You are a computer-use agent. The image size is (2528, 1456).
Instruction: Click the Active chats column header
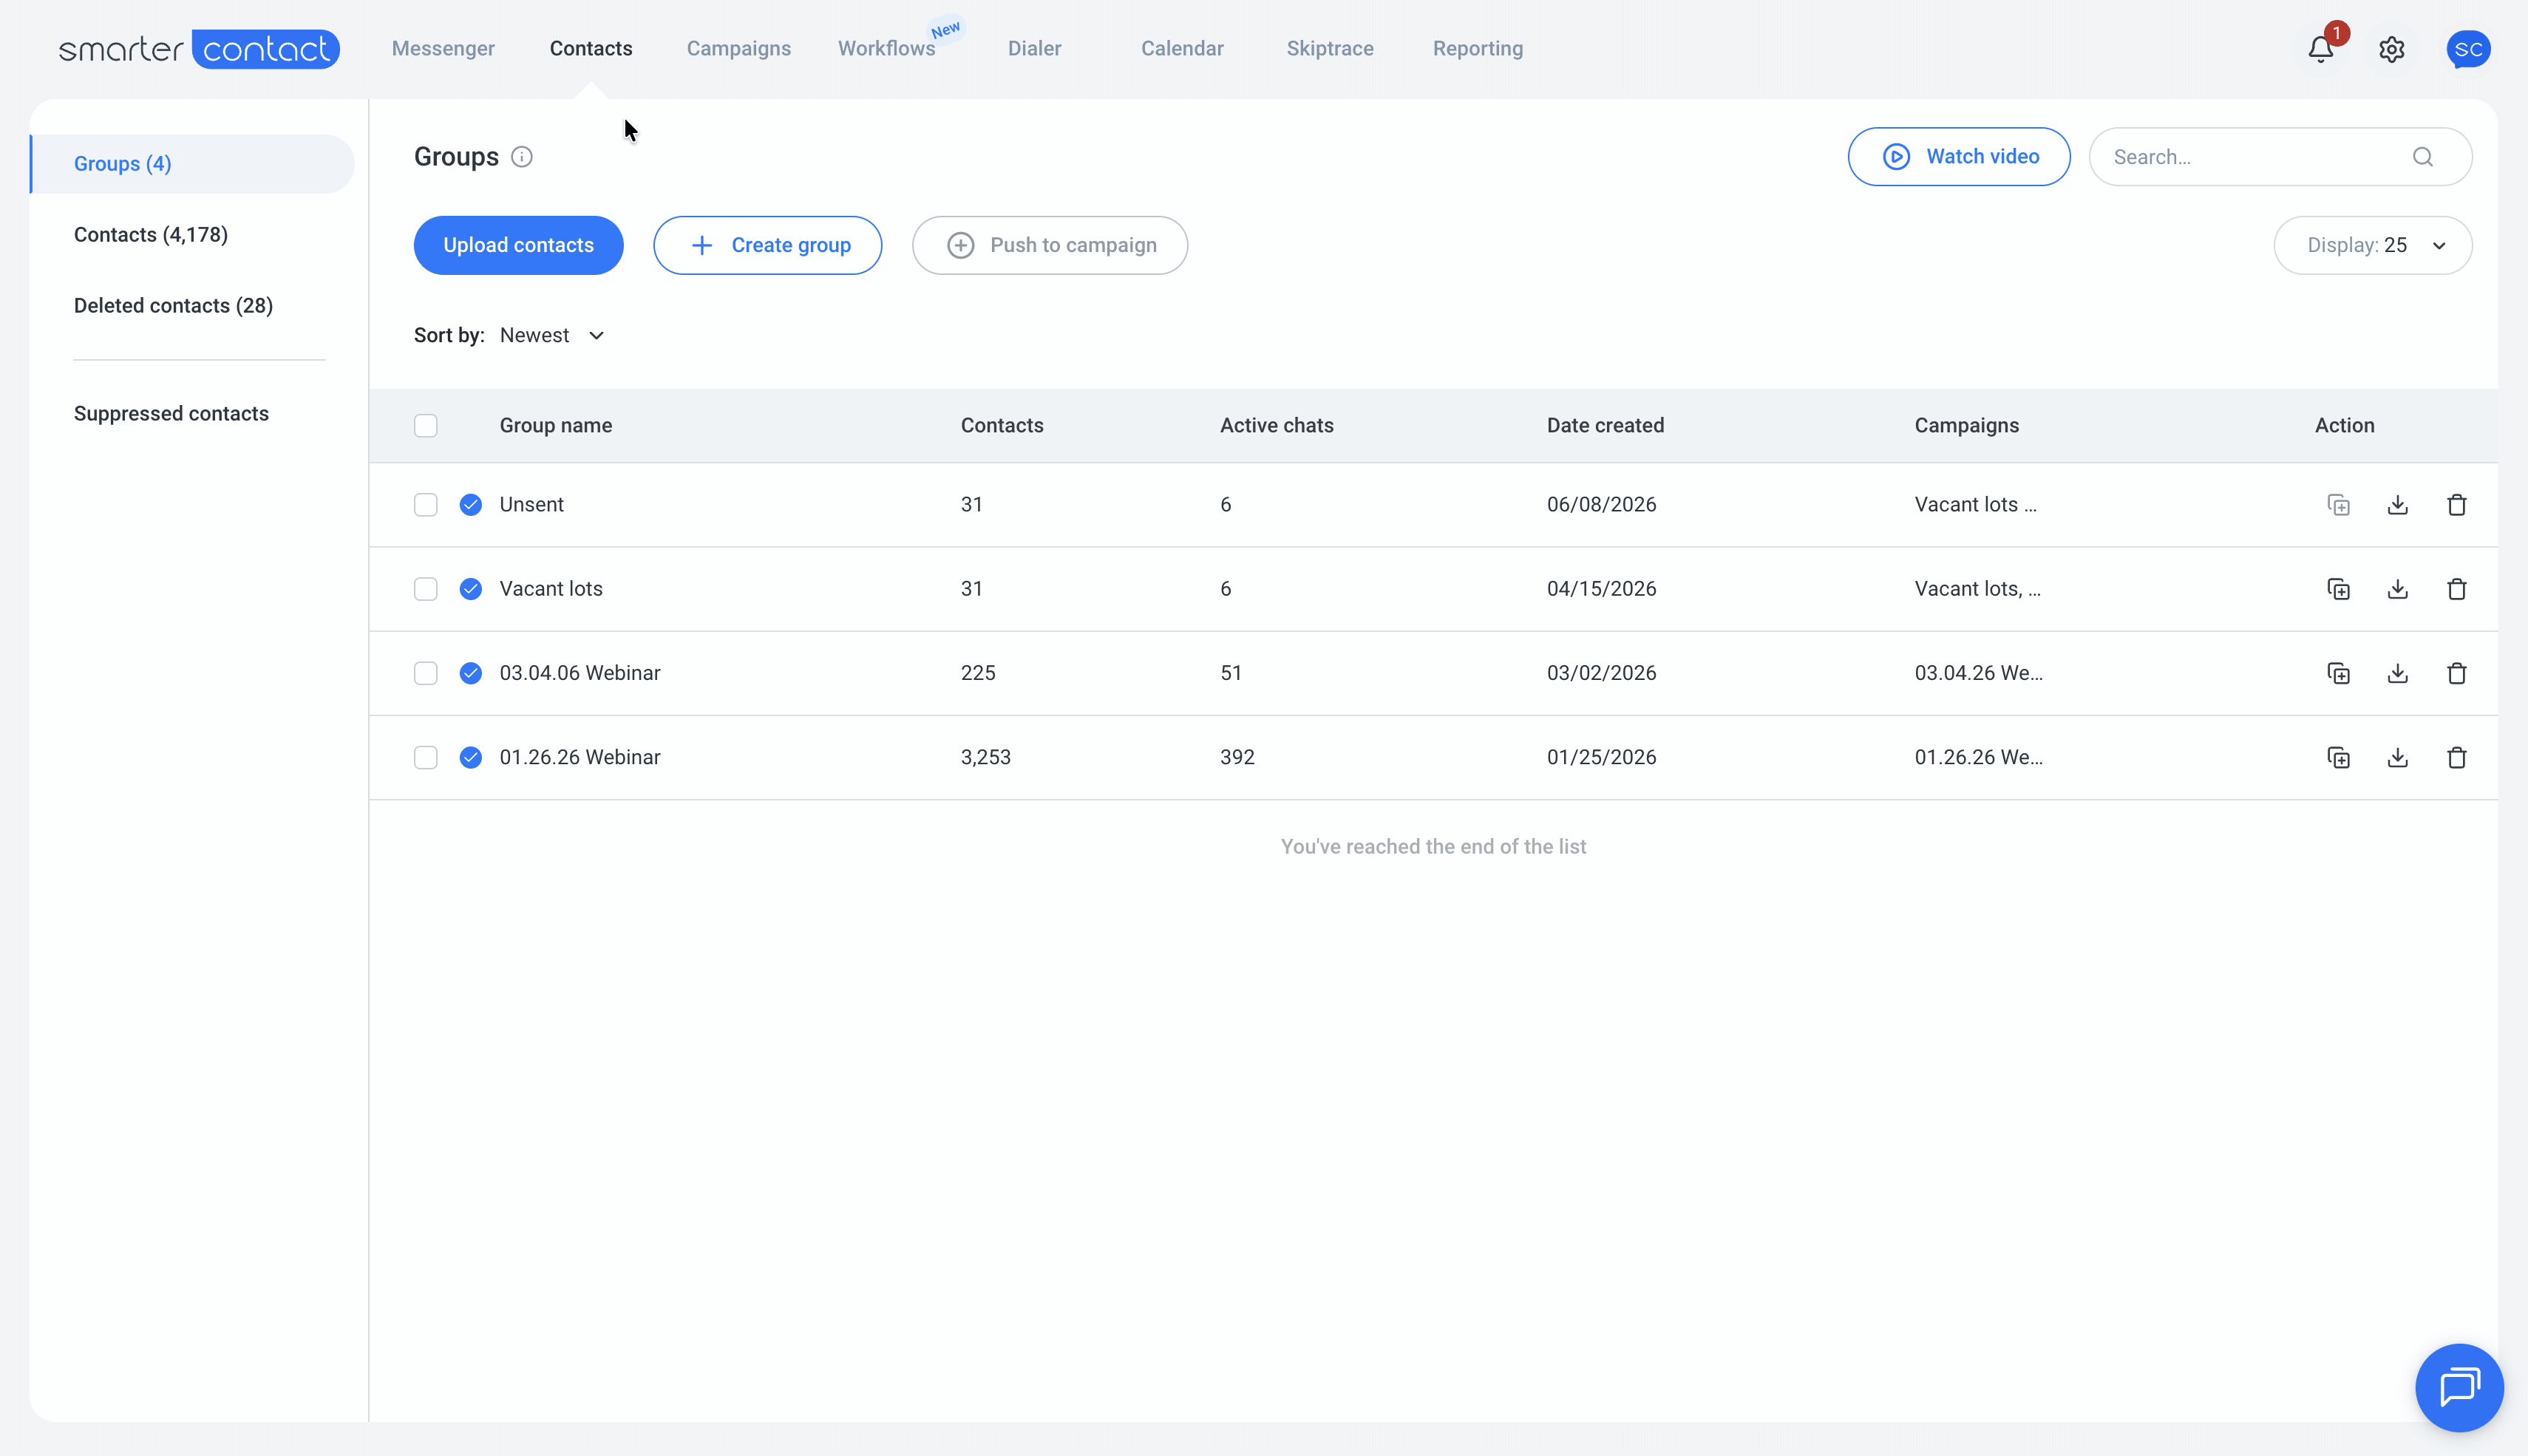point(1276,426)
